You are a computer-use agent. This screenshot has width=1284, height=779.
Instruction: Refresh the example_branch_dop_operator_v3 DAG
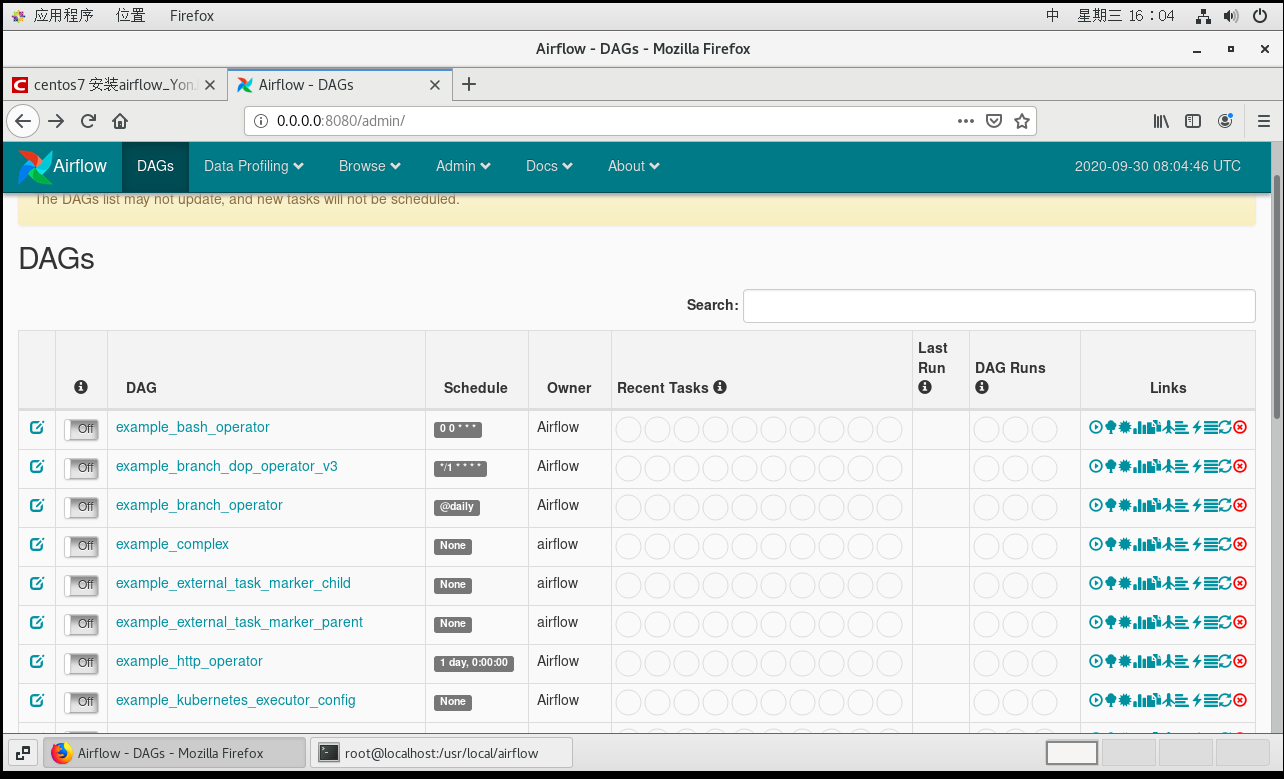[x=1225, y=466]
